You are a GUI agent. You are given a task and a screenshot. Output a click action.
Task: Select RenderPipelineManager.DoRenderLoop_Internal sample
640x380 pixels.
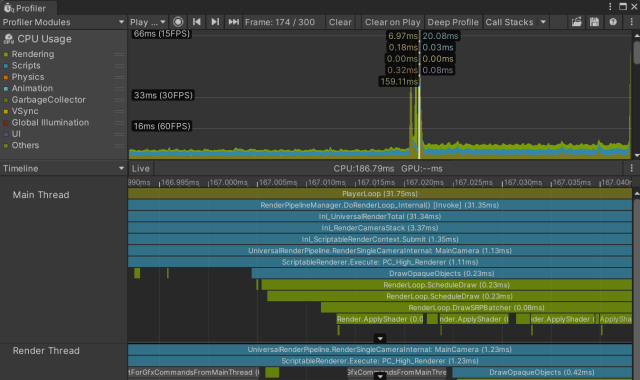pyautogui.click(x=380, y=205)
